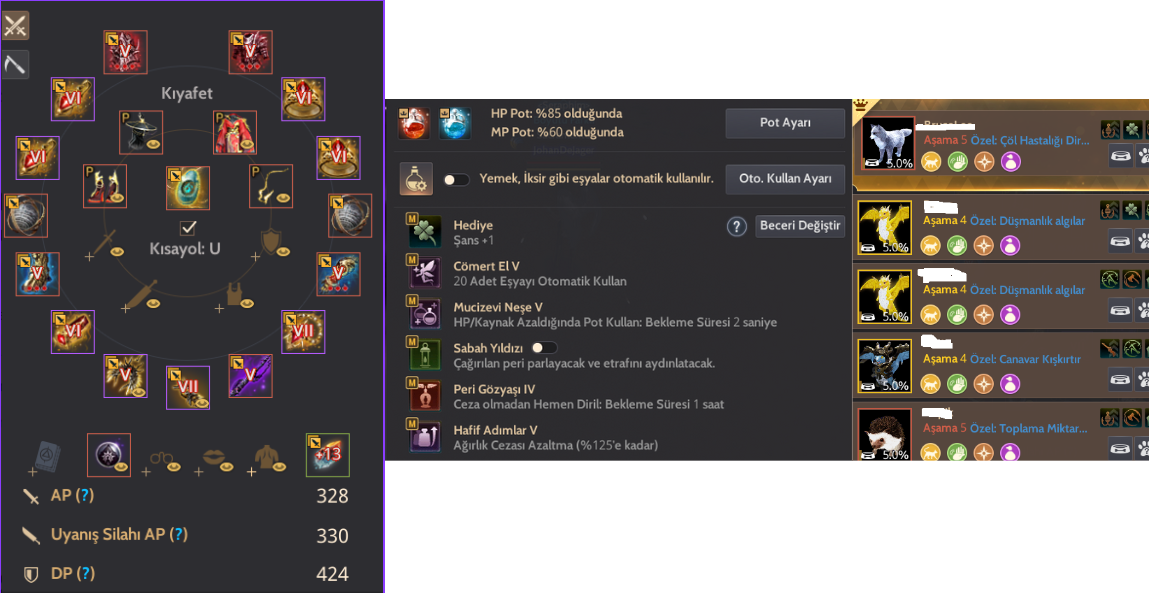Select the hedgehog pet thumbnail
The width and height of the screenshot is (1149, 593).
point(886,435)
